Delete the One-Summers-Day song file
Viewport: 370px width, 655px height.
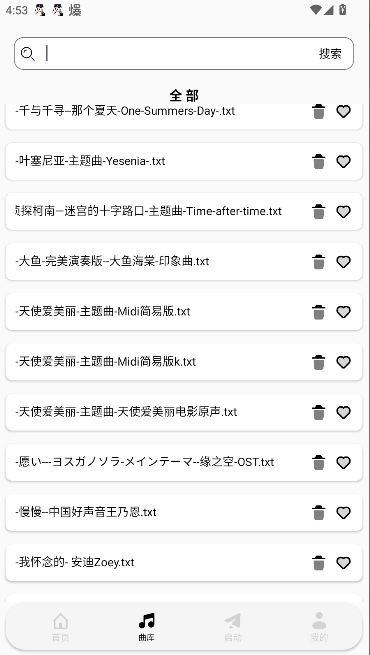click(319, 112)
